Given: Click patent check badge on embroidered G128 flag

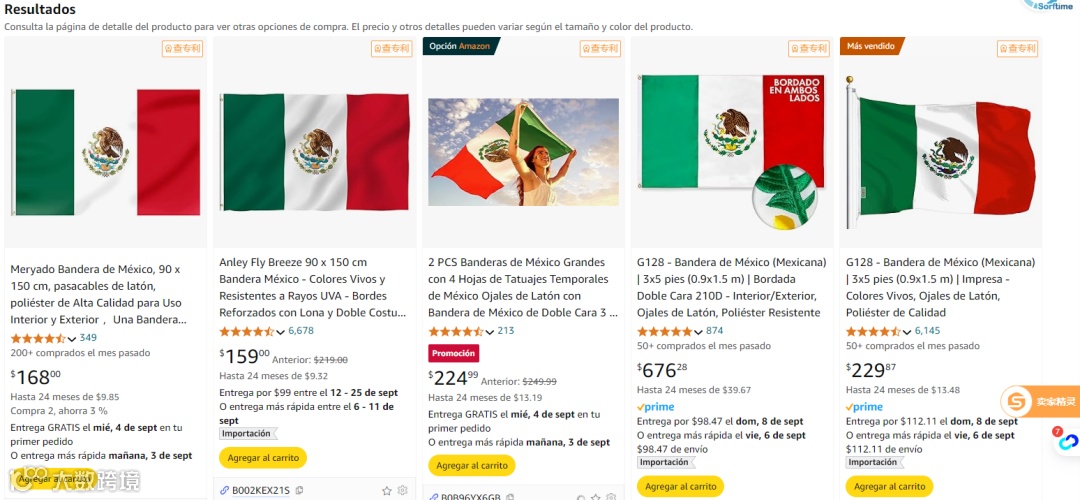Looking at the screenshot, I should click(808, 48).
